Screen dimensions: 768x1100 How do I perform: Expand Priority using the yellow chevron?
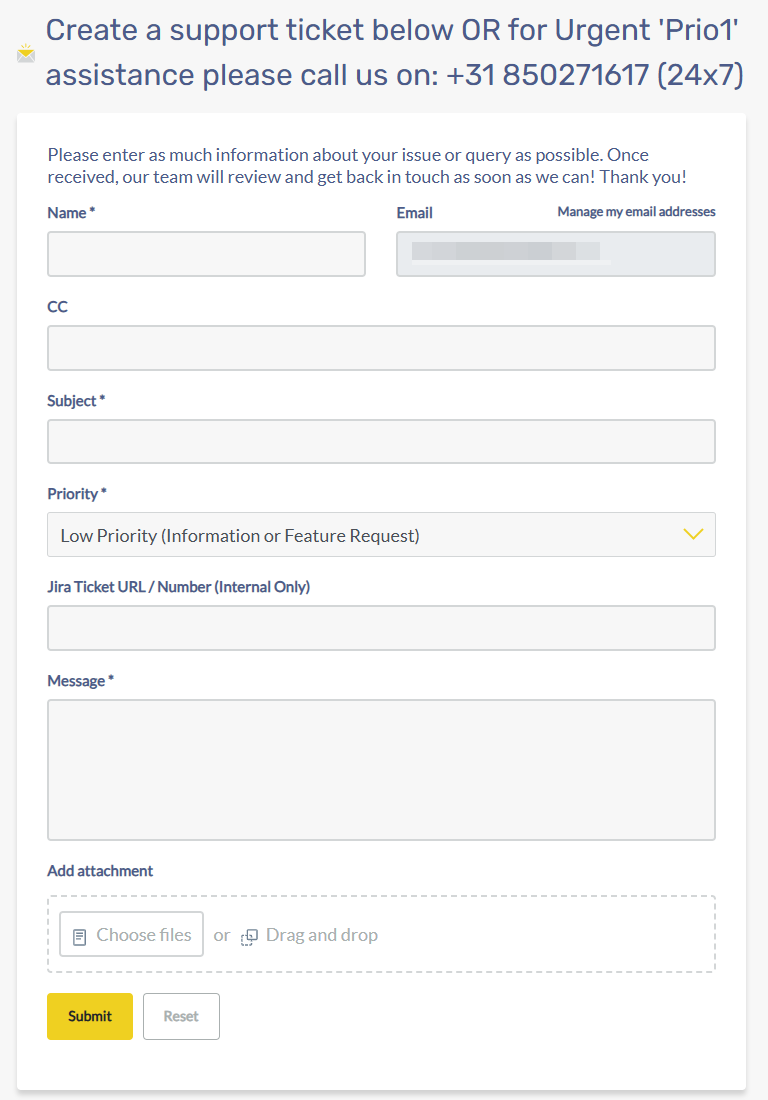693,534
